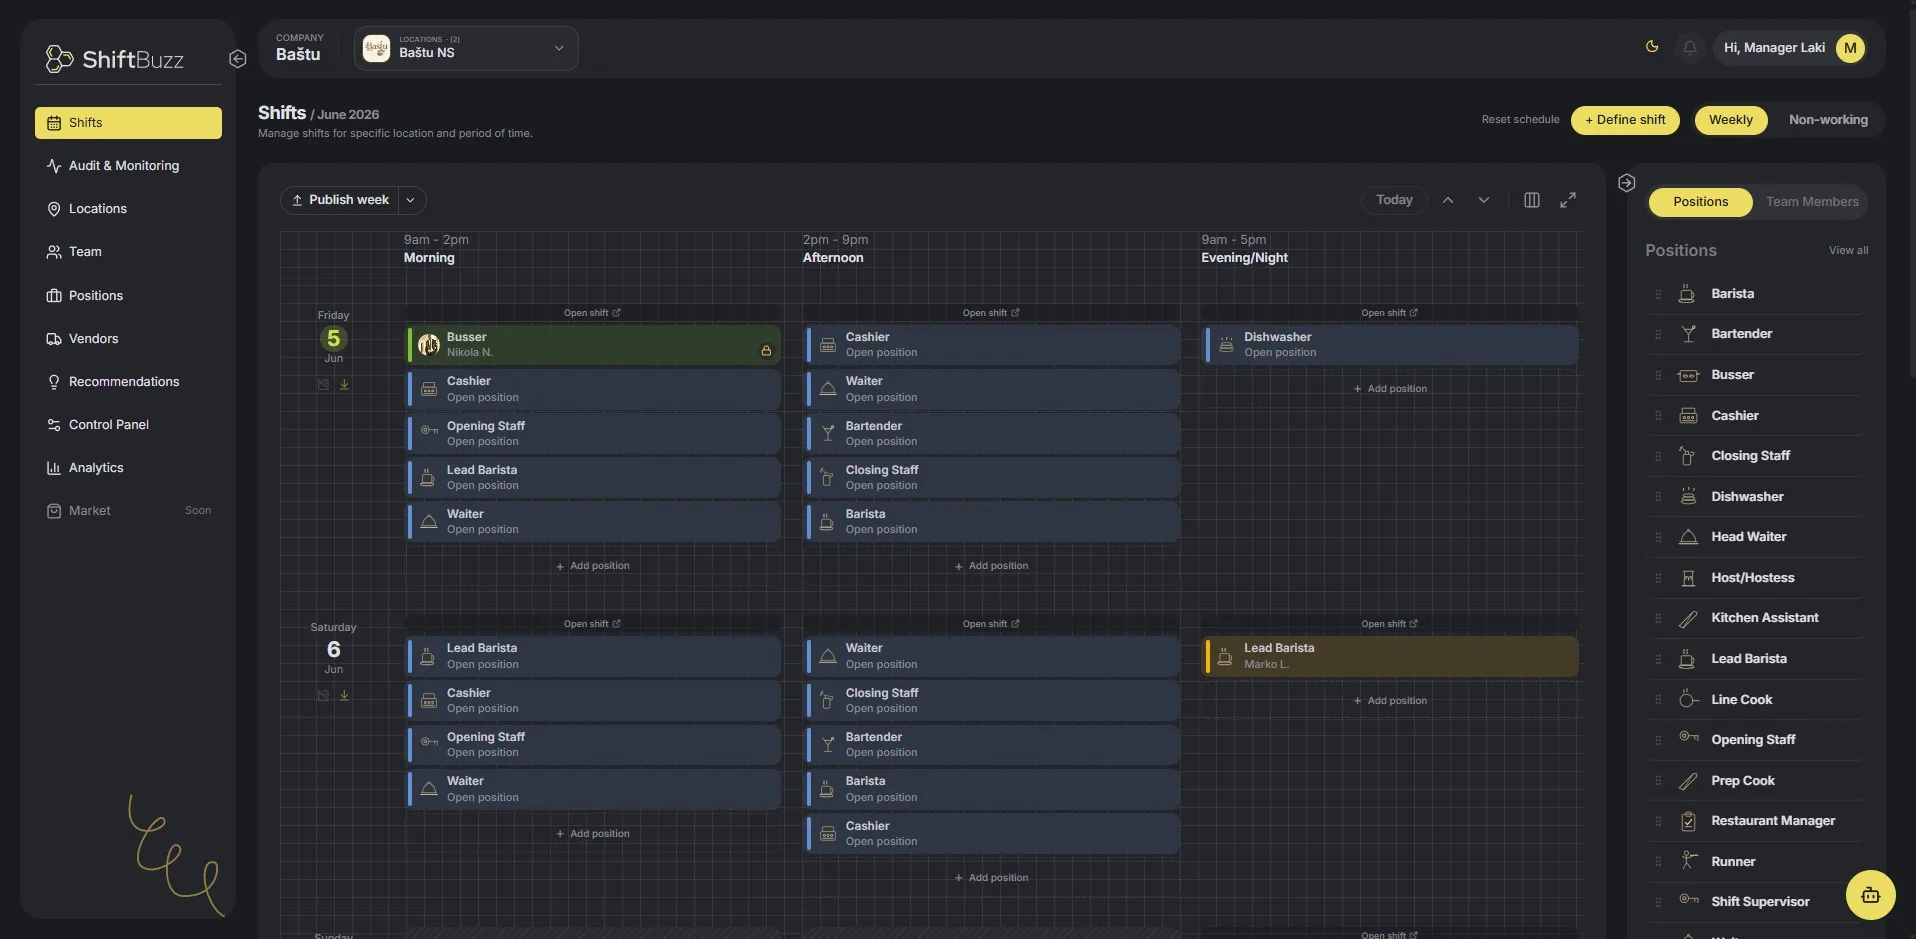
Task: Open Locations in sidebar
Action: (128, 209)
